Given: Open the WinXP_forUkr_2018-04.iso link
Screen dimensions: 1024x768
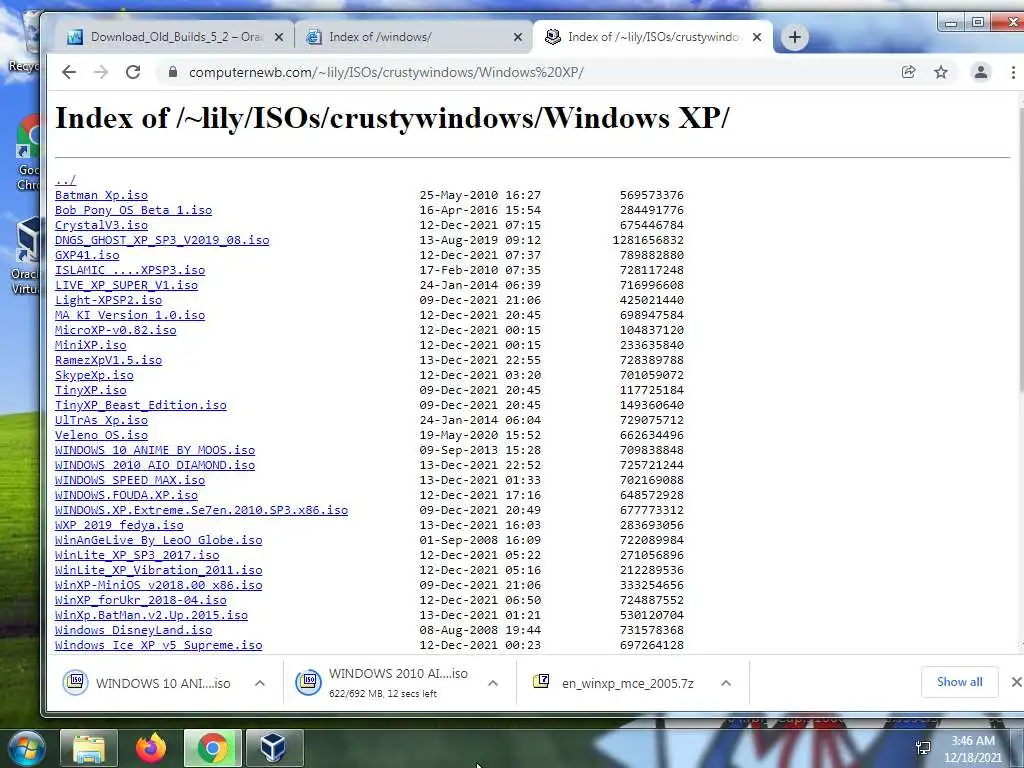Looking at the screenshot, I should point(140,601).
